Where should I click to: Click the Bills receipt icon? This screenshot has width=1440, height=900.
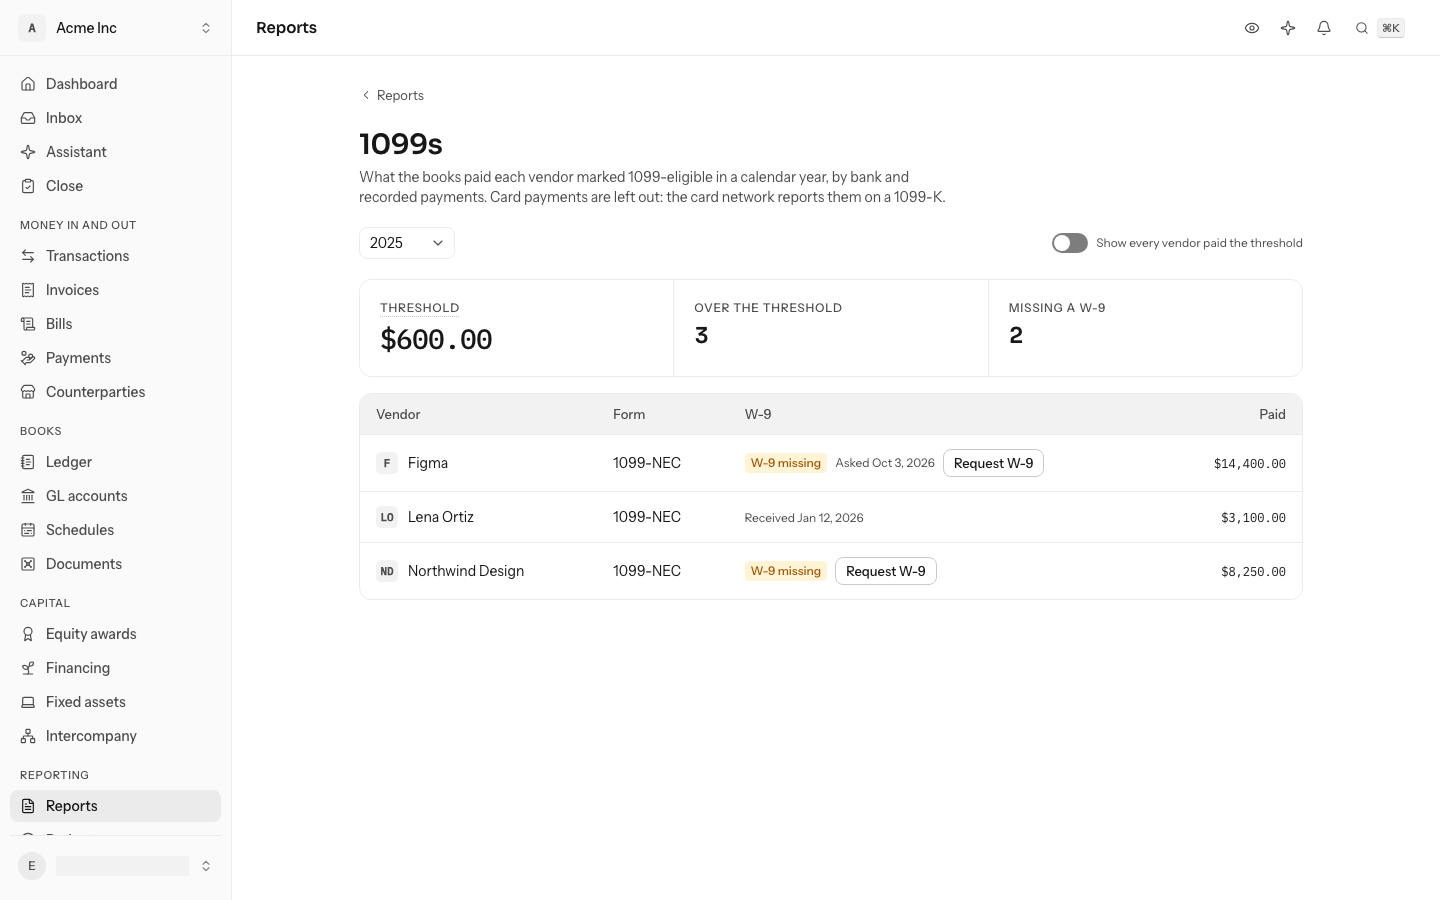(28, 324)
